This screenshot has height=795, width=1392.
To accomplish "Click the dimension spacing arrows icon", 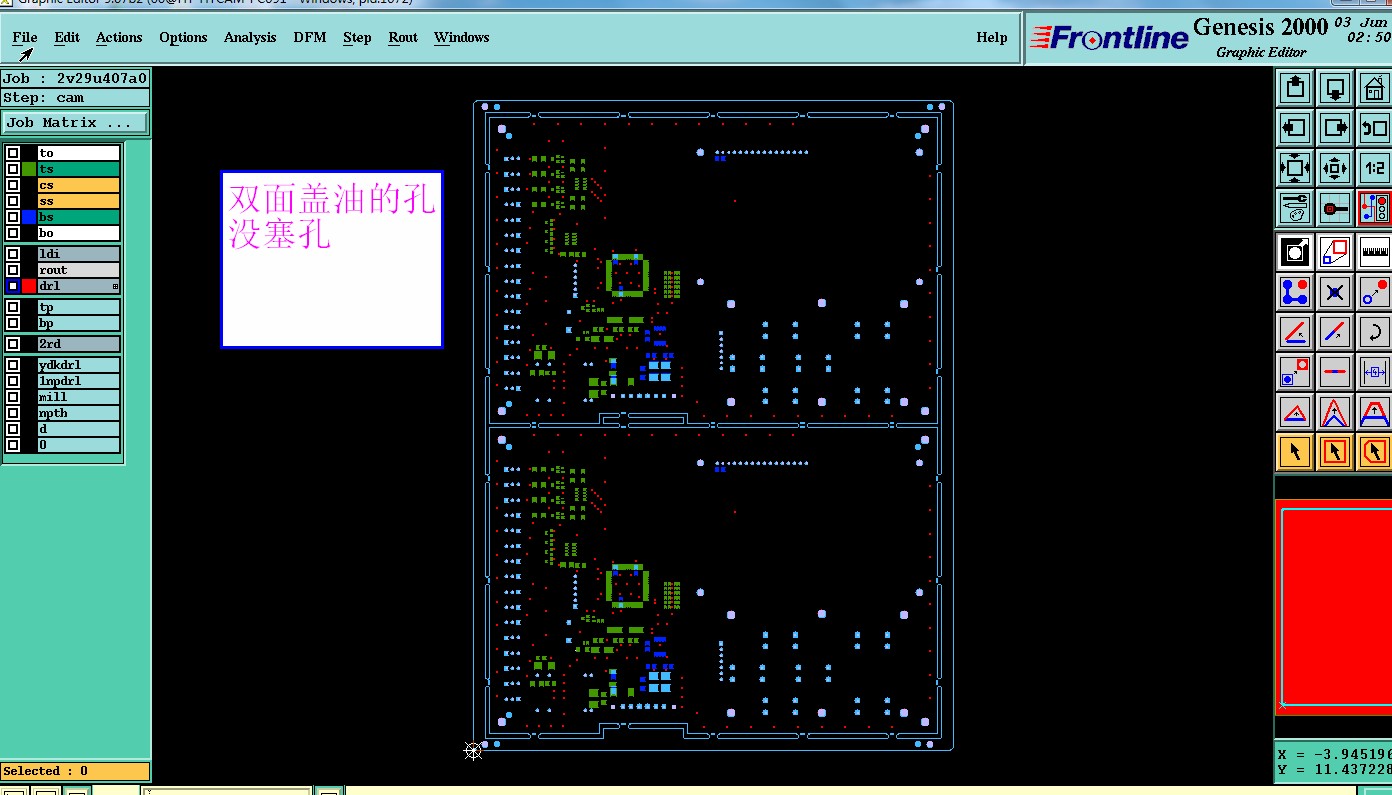I will pyautogui.click(x=1374, y=372).
